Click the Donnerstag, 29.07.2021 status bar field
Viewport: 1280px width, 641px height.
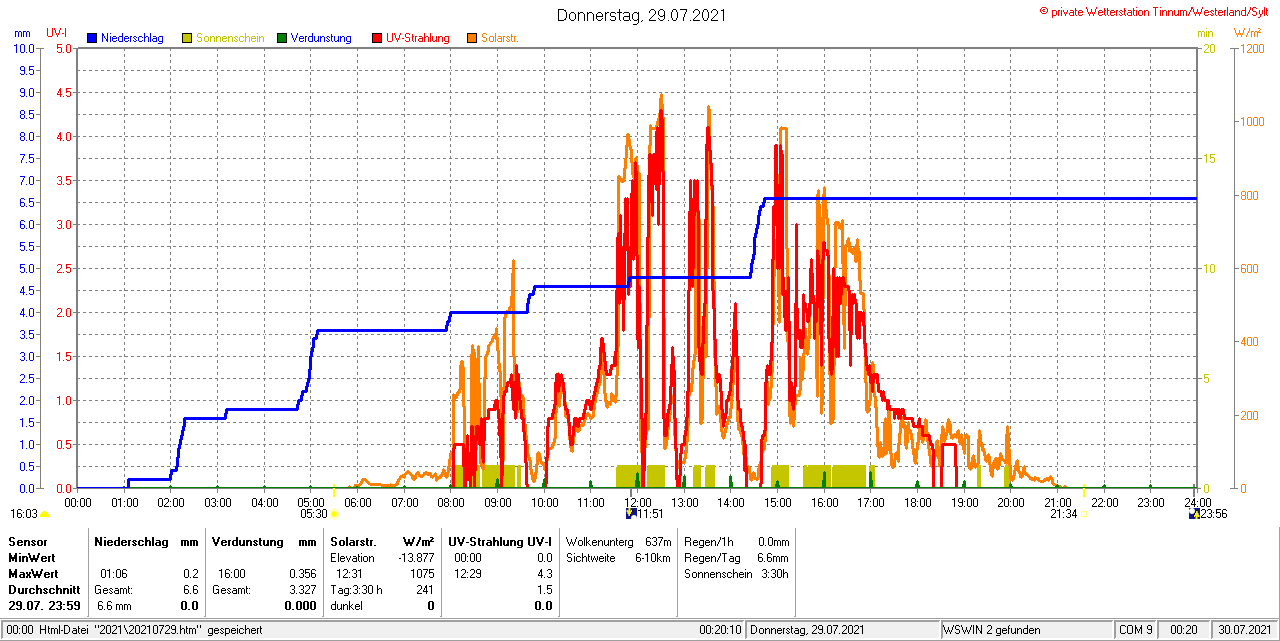coord(843,630)
